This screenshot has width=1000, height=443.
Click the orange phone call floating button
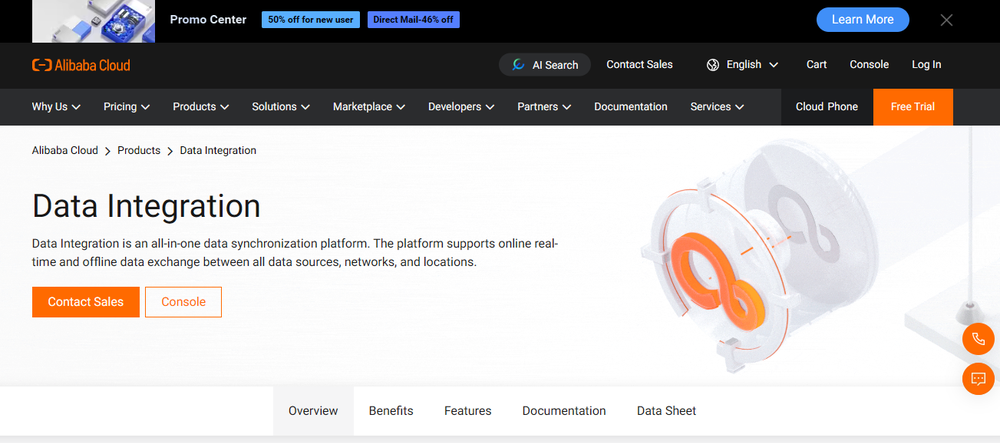click(978, 338)
